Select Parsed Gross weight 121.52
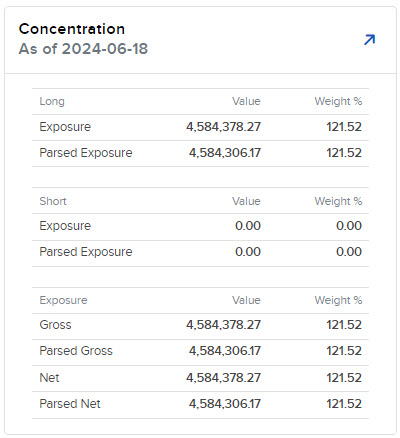The width and height of the screenshot is (400, 438). (344, 351)
